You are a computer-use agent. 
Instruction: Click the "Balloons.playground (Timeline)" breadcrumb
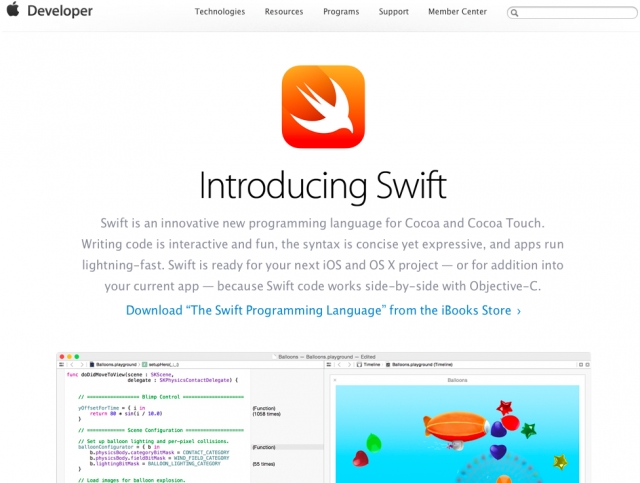click(x=419, y=364)
